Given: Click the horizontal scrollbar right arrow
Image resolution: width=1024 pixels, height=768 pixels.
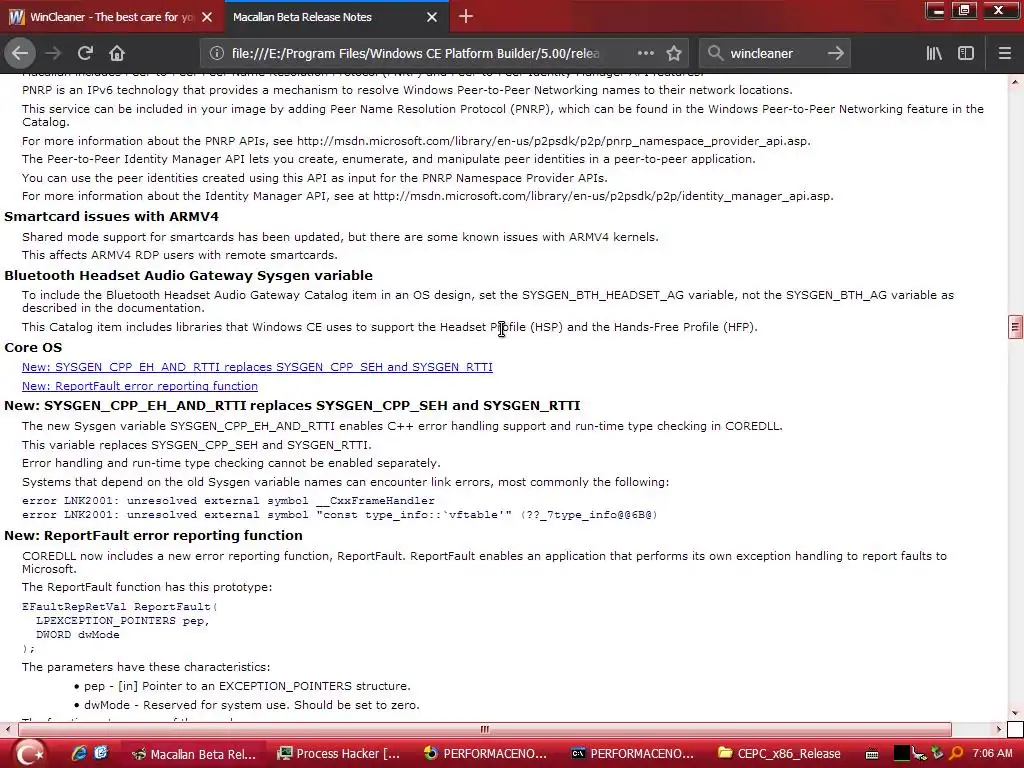Looking at the screenshot, I should tap(999, 729).
